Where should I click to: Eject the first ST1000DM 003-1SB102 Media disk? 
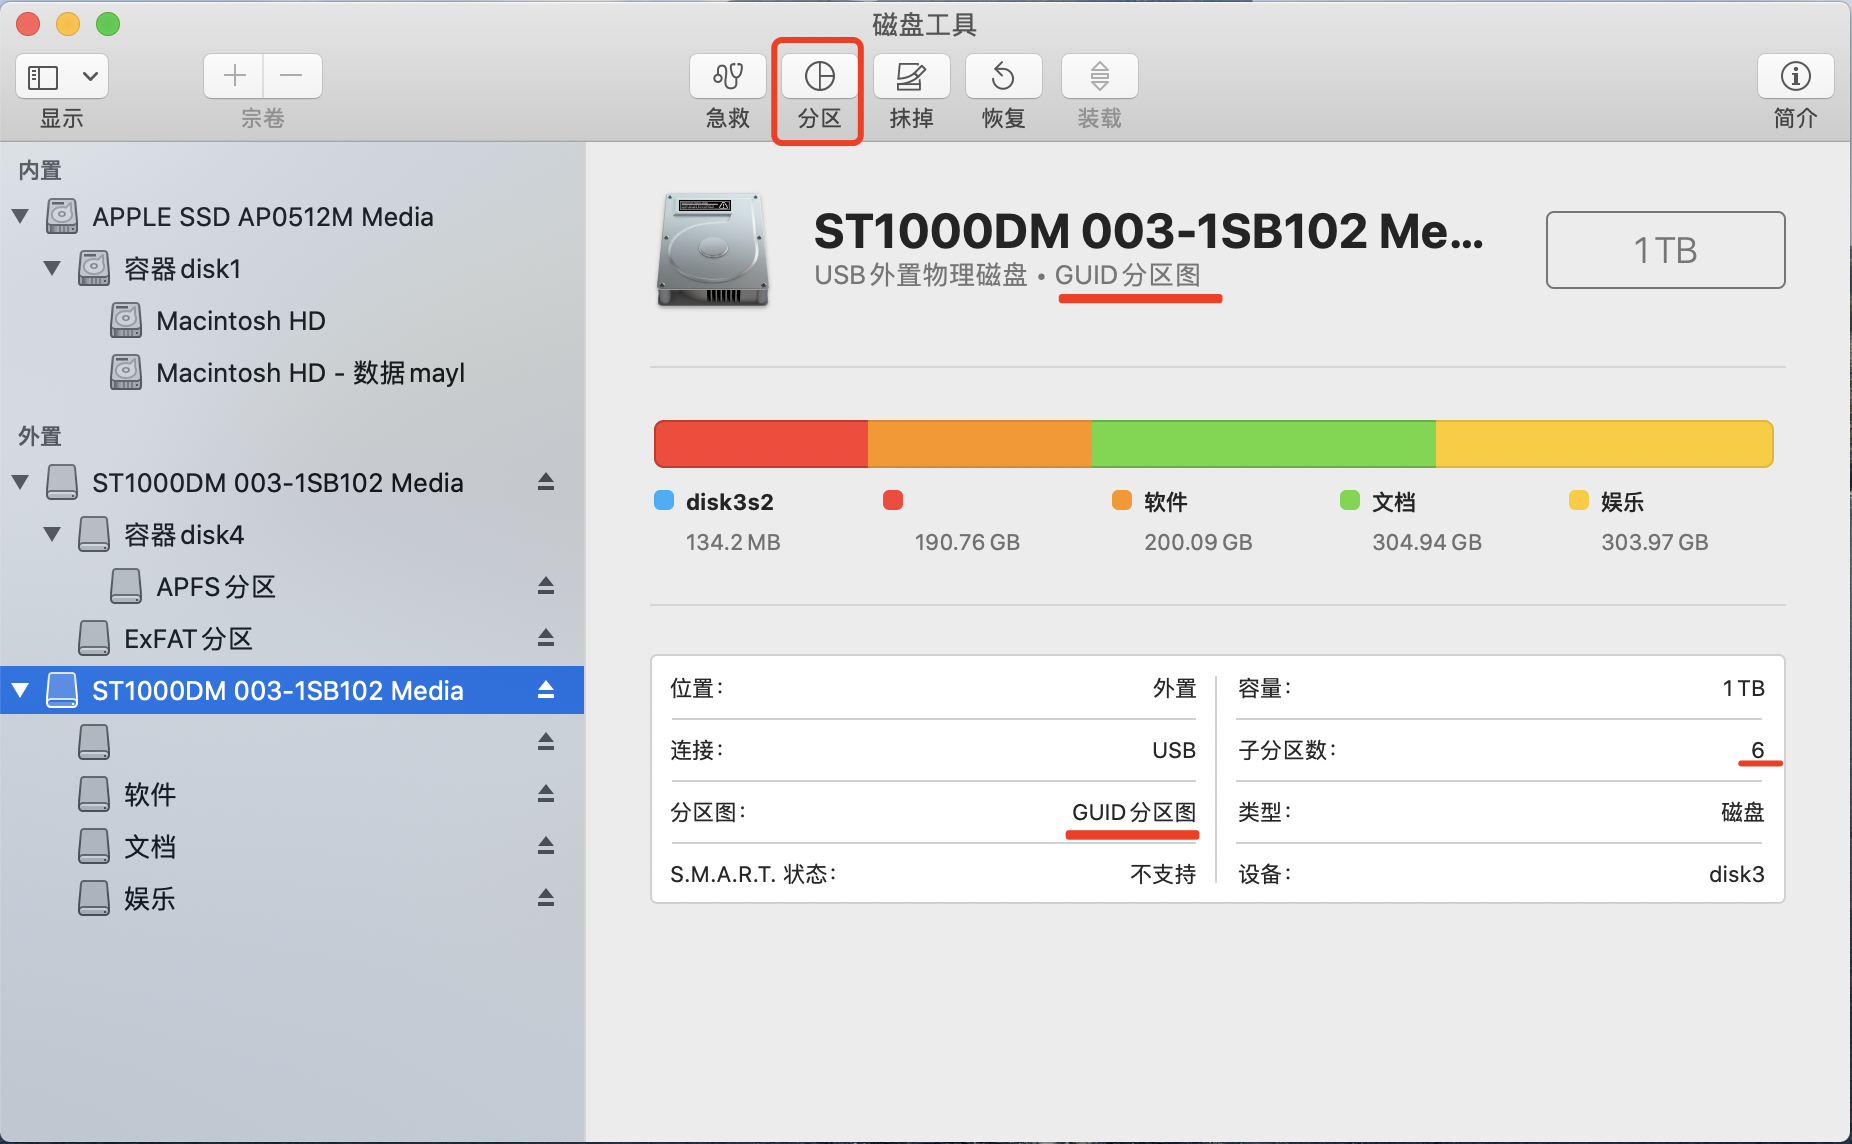546,482
